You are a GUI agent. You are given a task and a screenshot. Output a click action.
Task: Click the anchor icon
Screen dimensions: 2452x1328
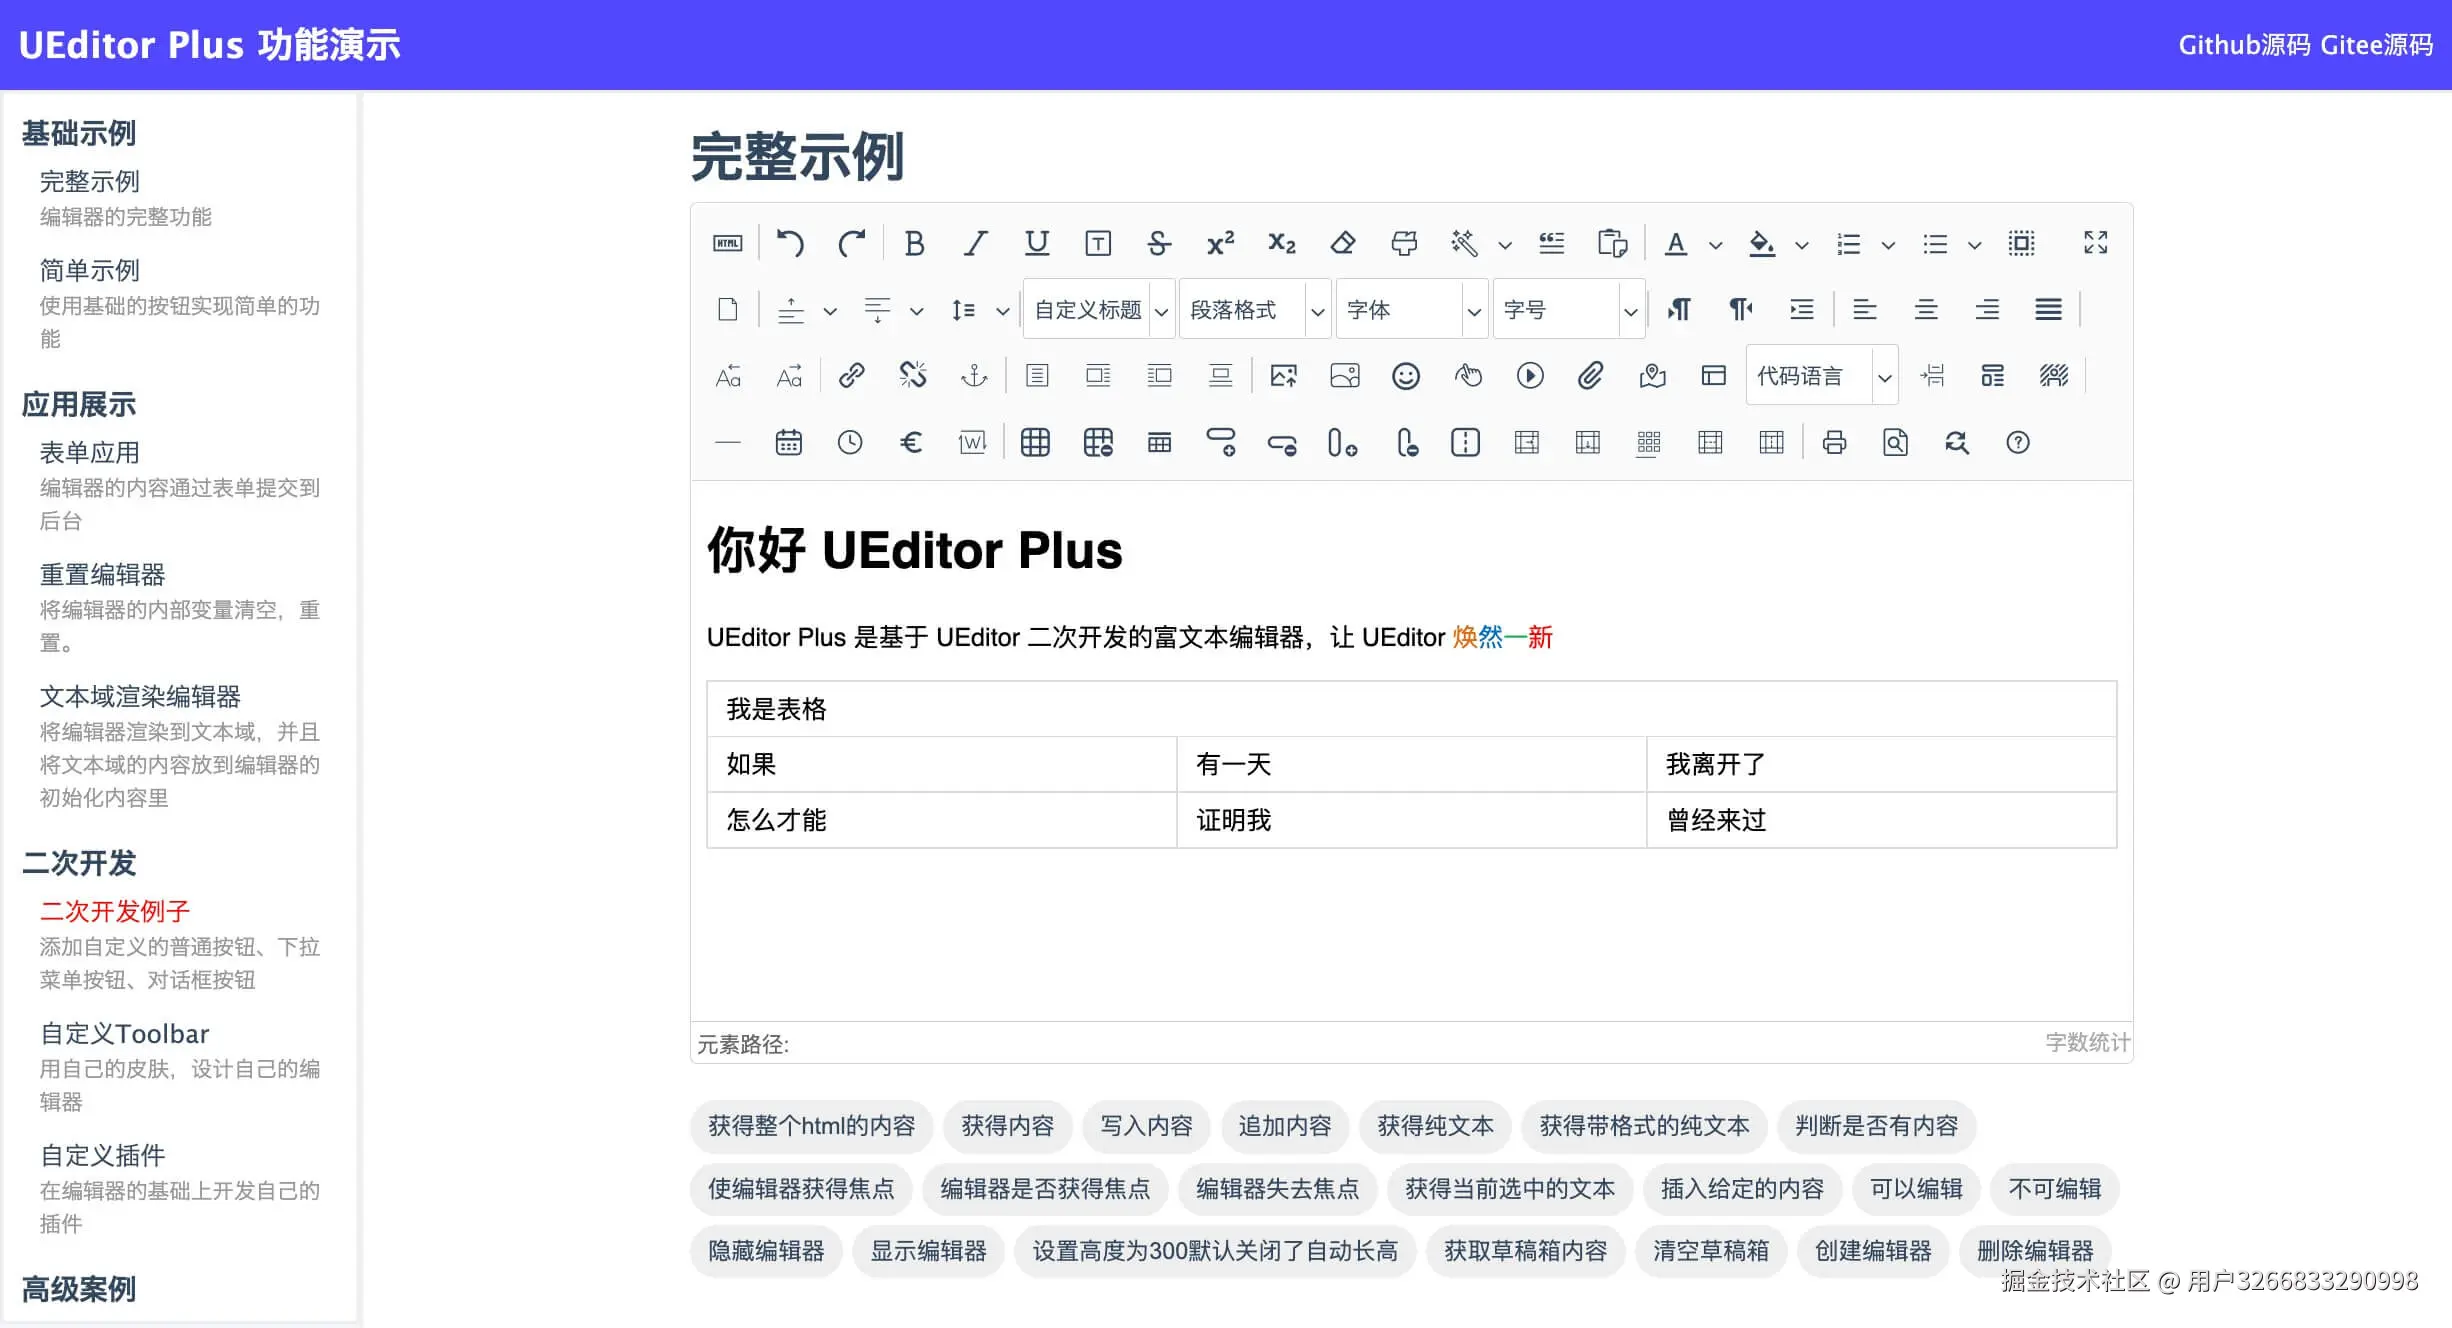click(974, 376)
